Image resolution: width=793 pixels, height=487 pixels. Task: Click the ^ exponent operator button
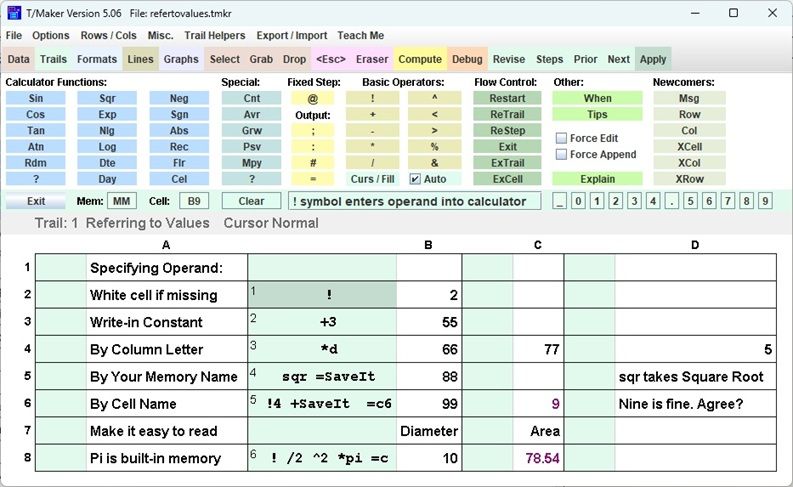(x=435, y=98)
